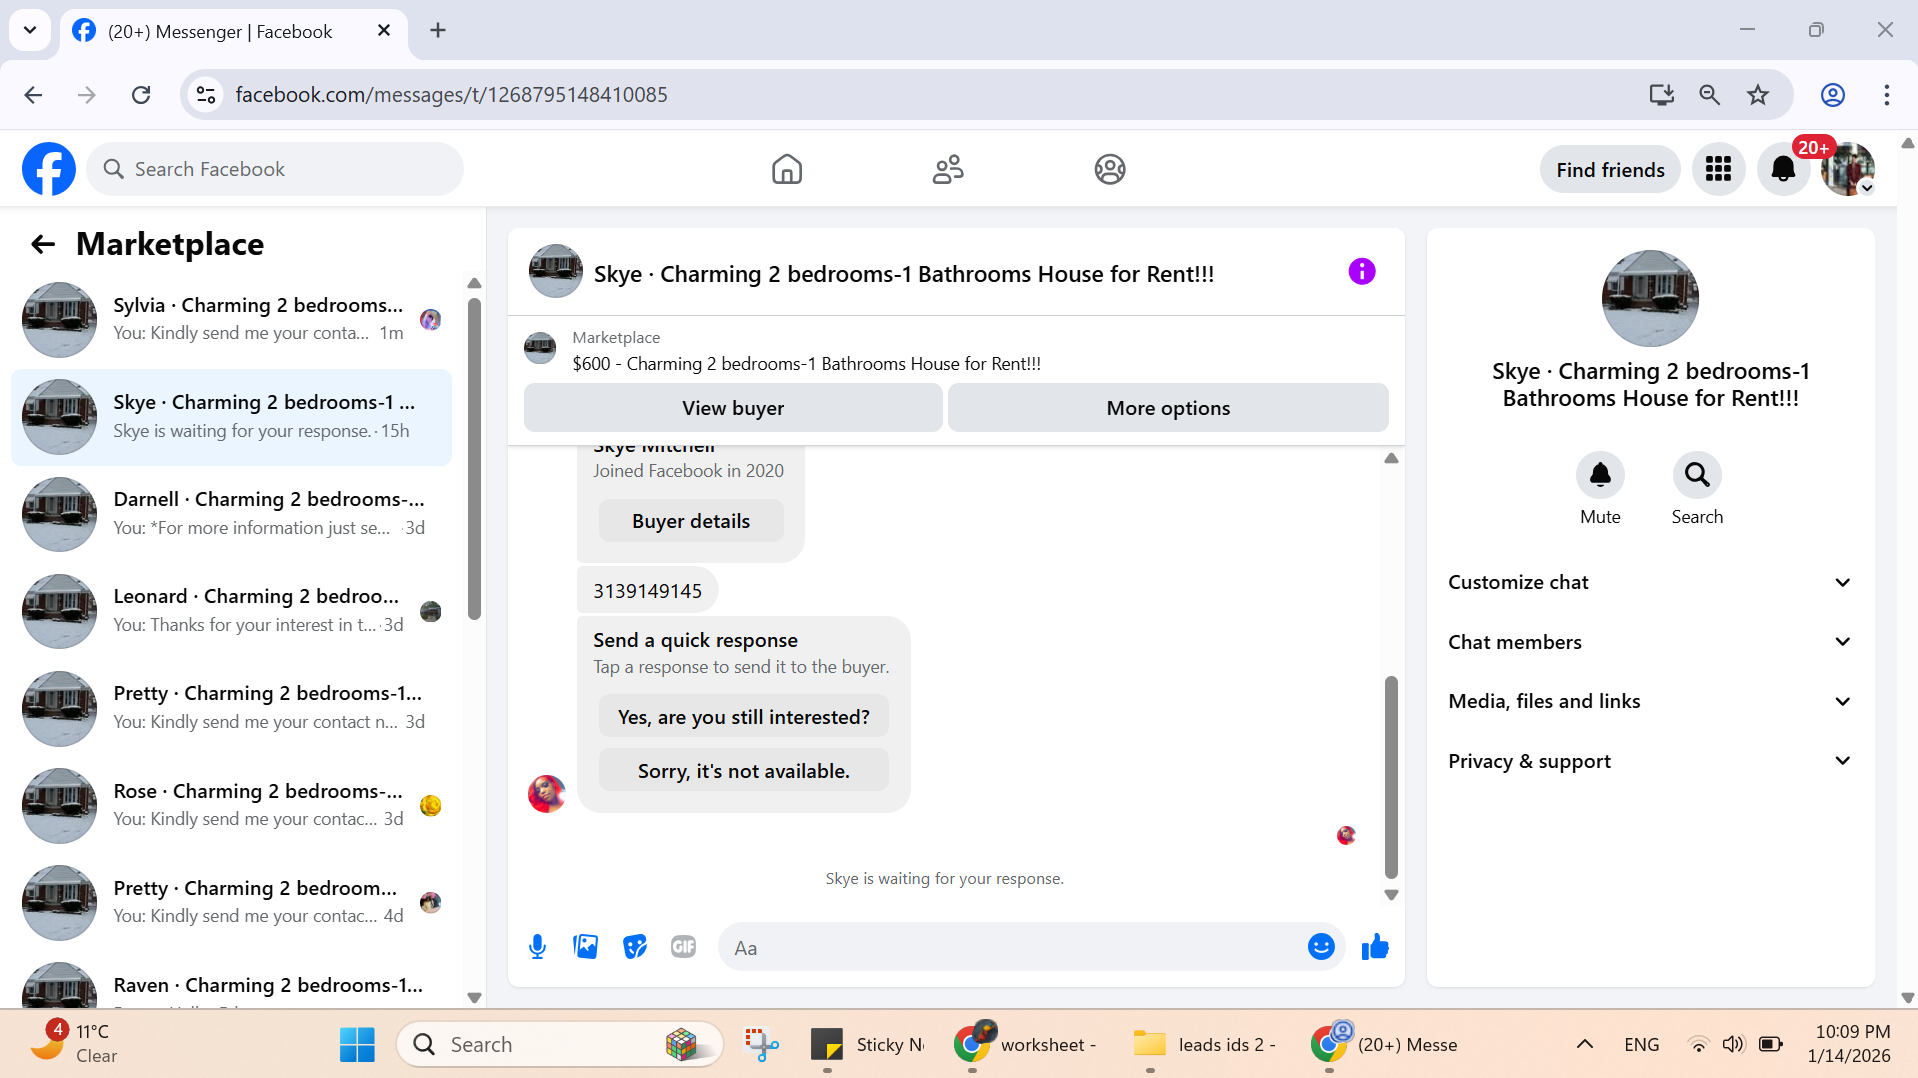Open Raven conversation in list
Viewport: 1918px width, 1078px height.
[x=231, y=982]
